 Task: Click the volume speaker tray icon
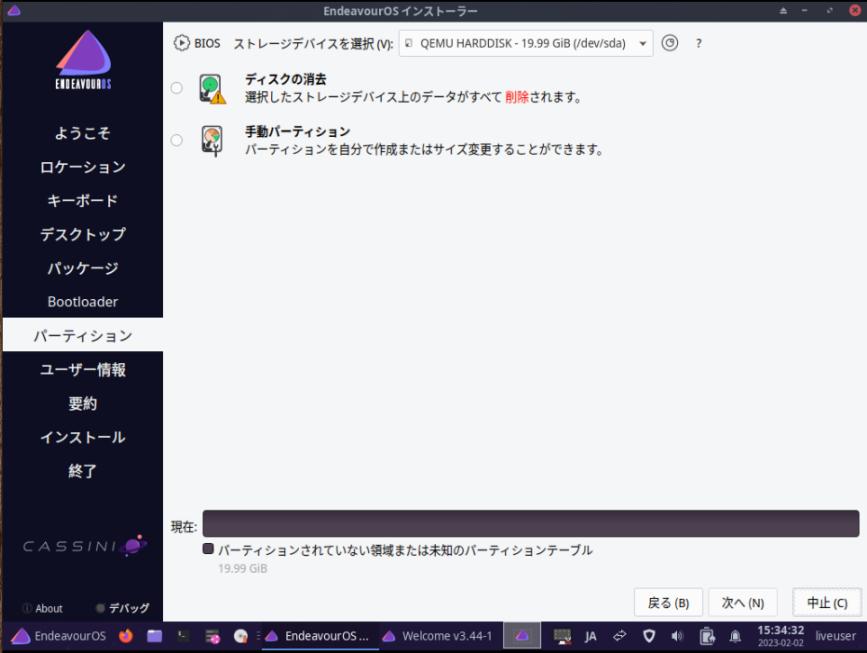point(677,636)
